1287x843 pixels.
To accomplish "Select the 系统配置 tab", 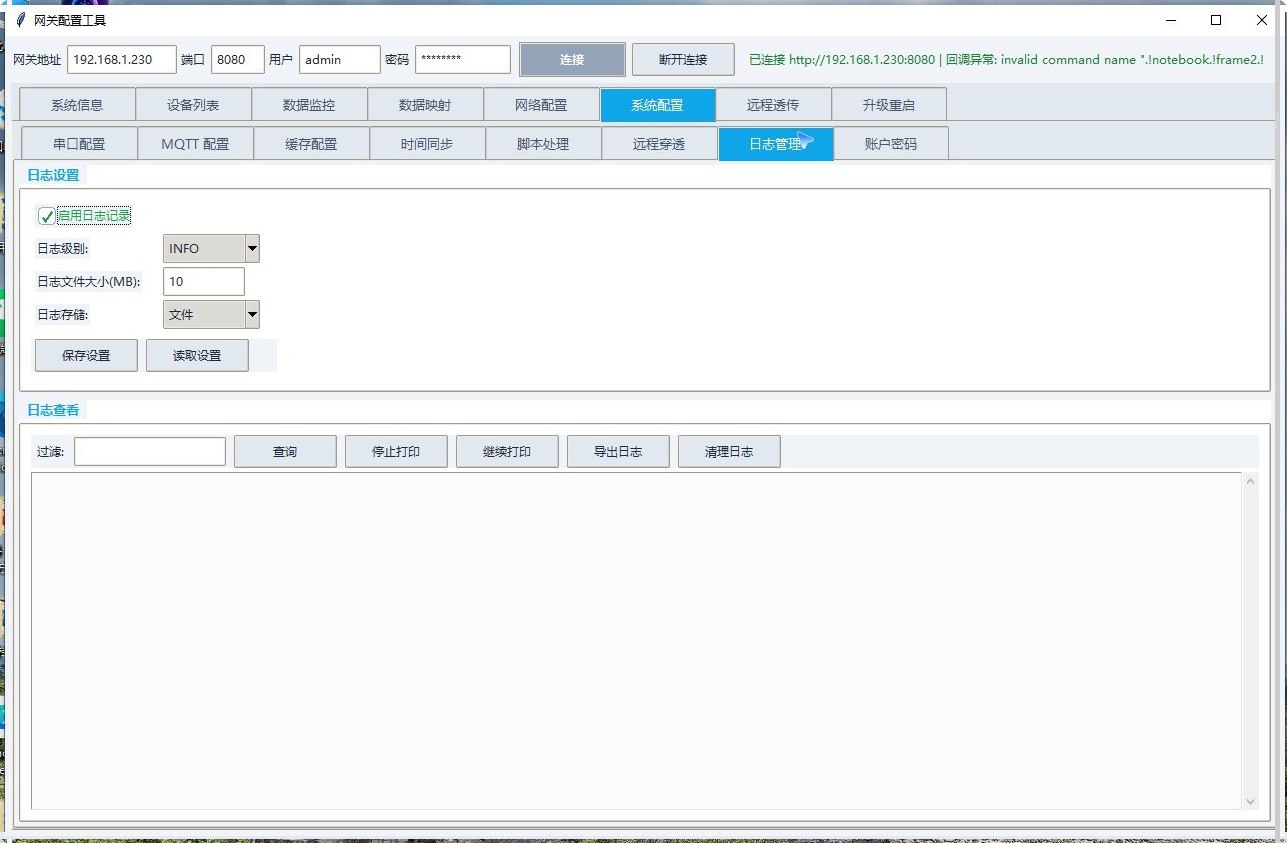I will coord(658,105).
